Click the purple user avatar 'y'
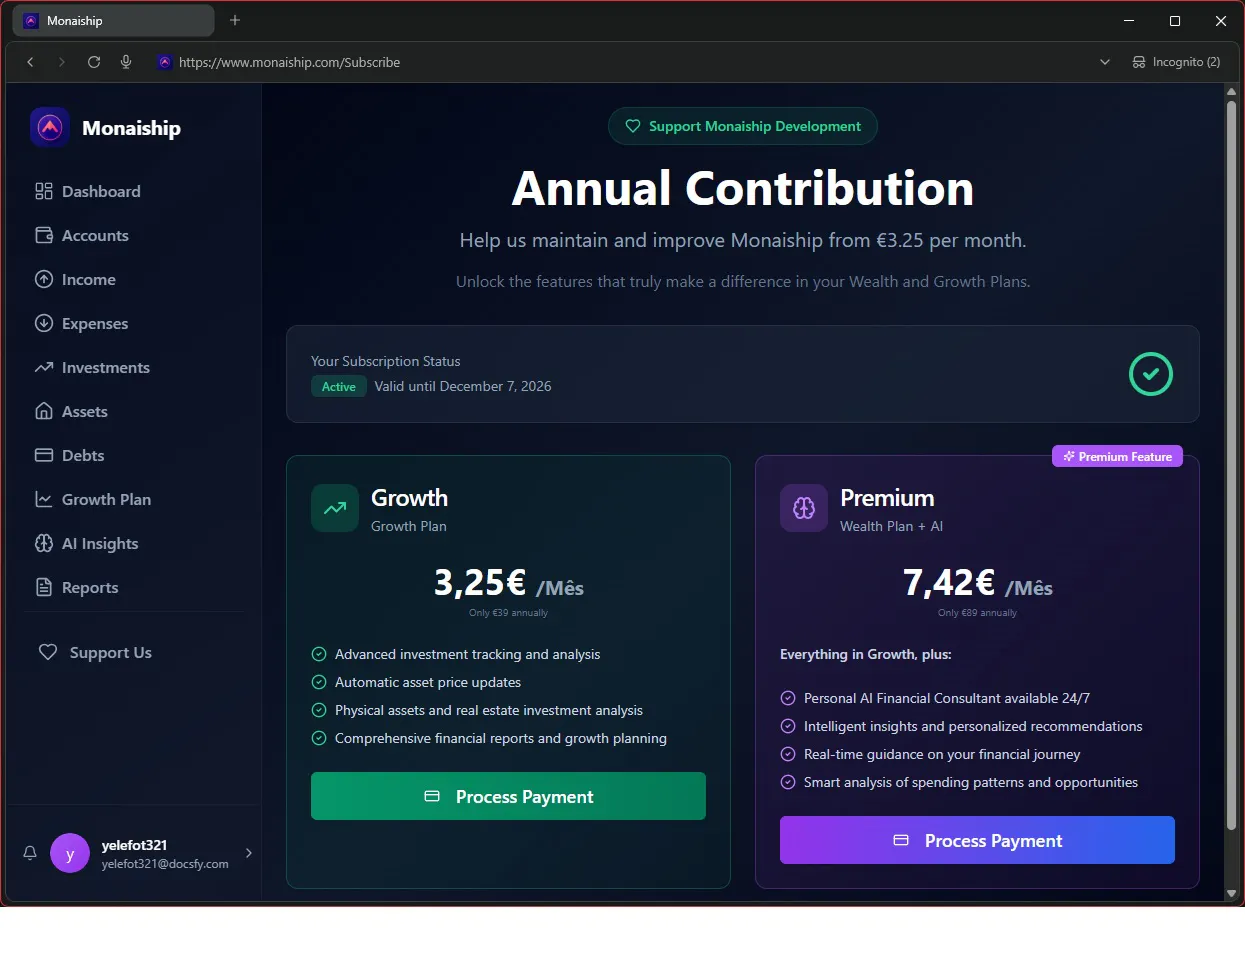Image resolution: width=1245 pixels, height=971 pixels. pos(70,853)
